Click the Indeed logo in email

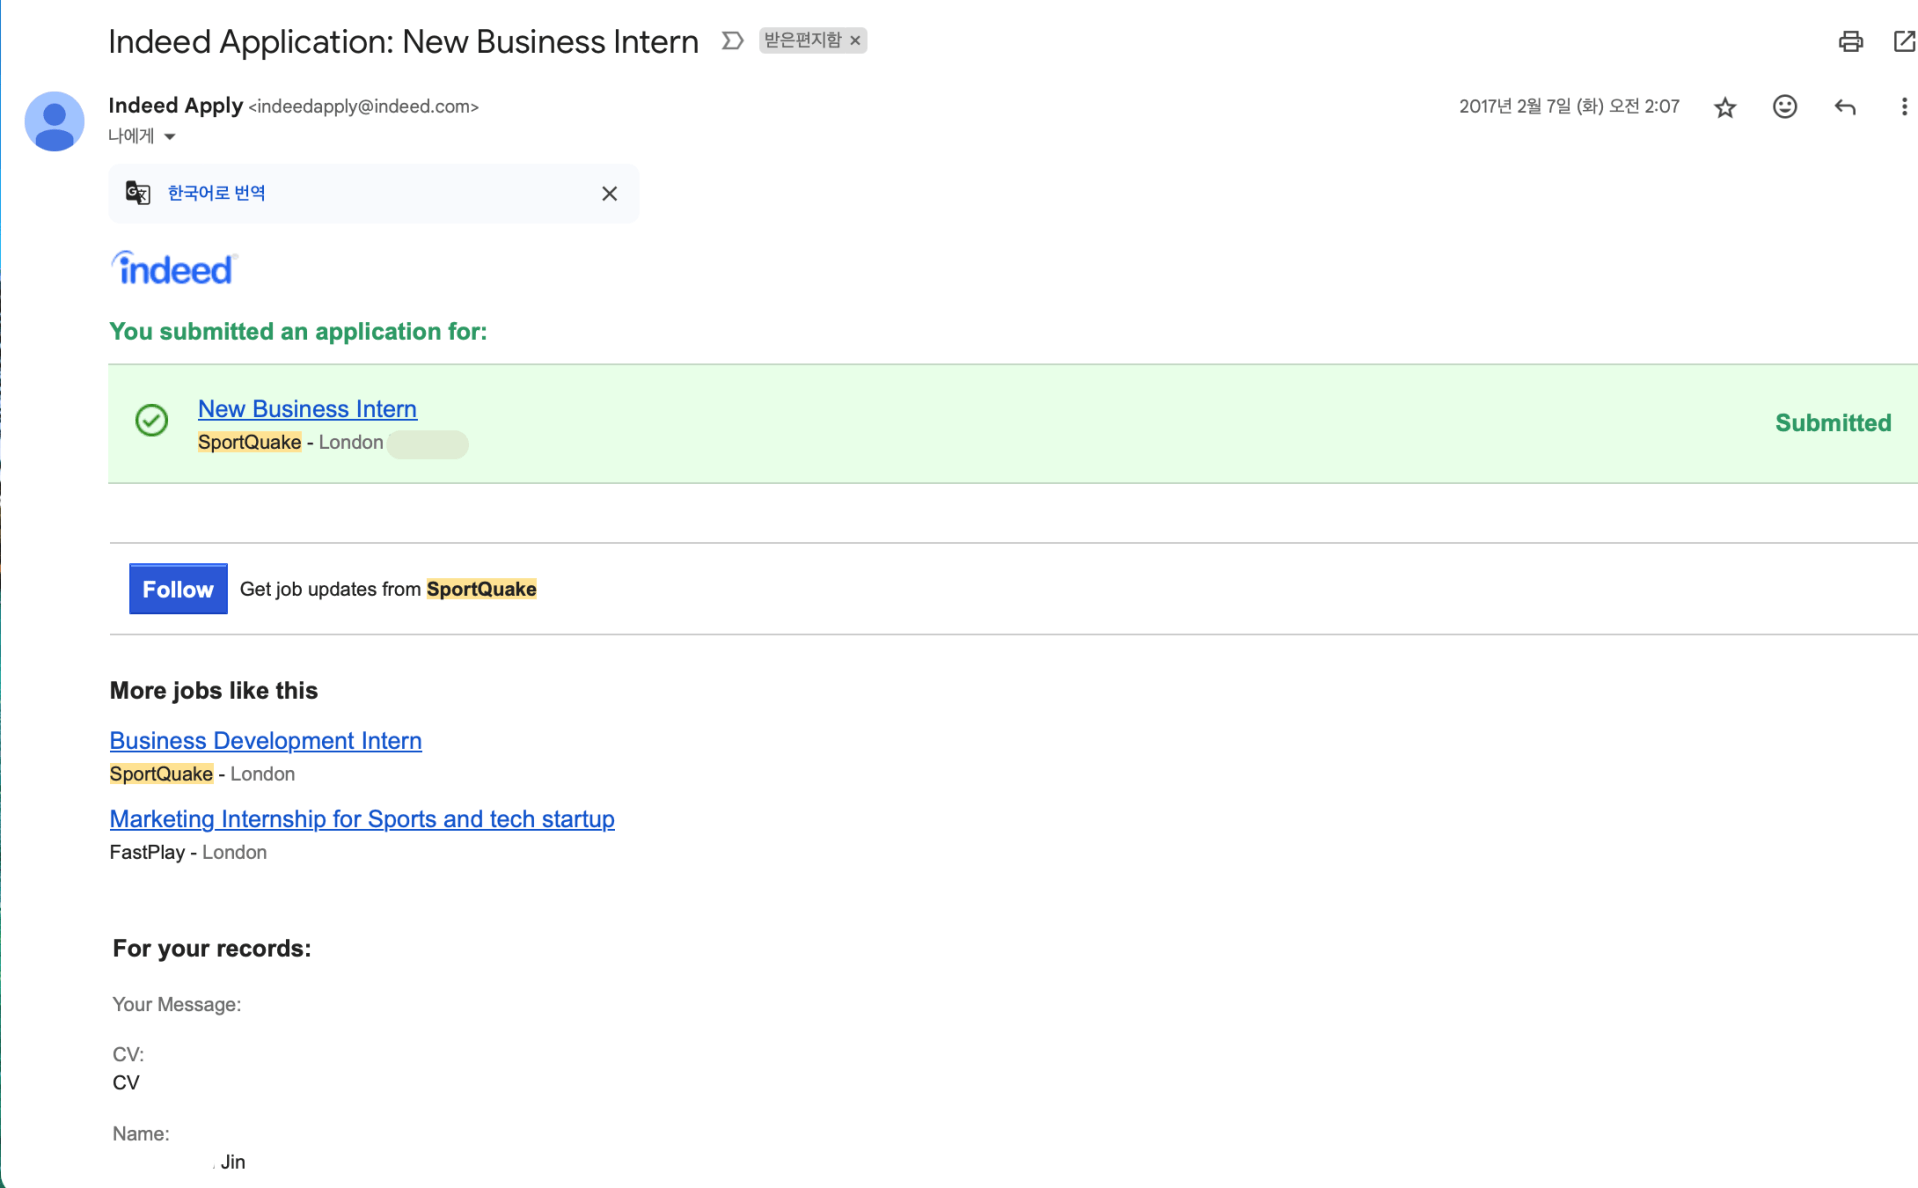point(173,269)
